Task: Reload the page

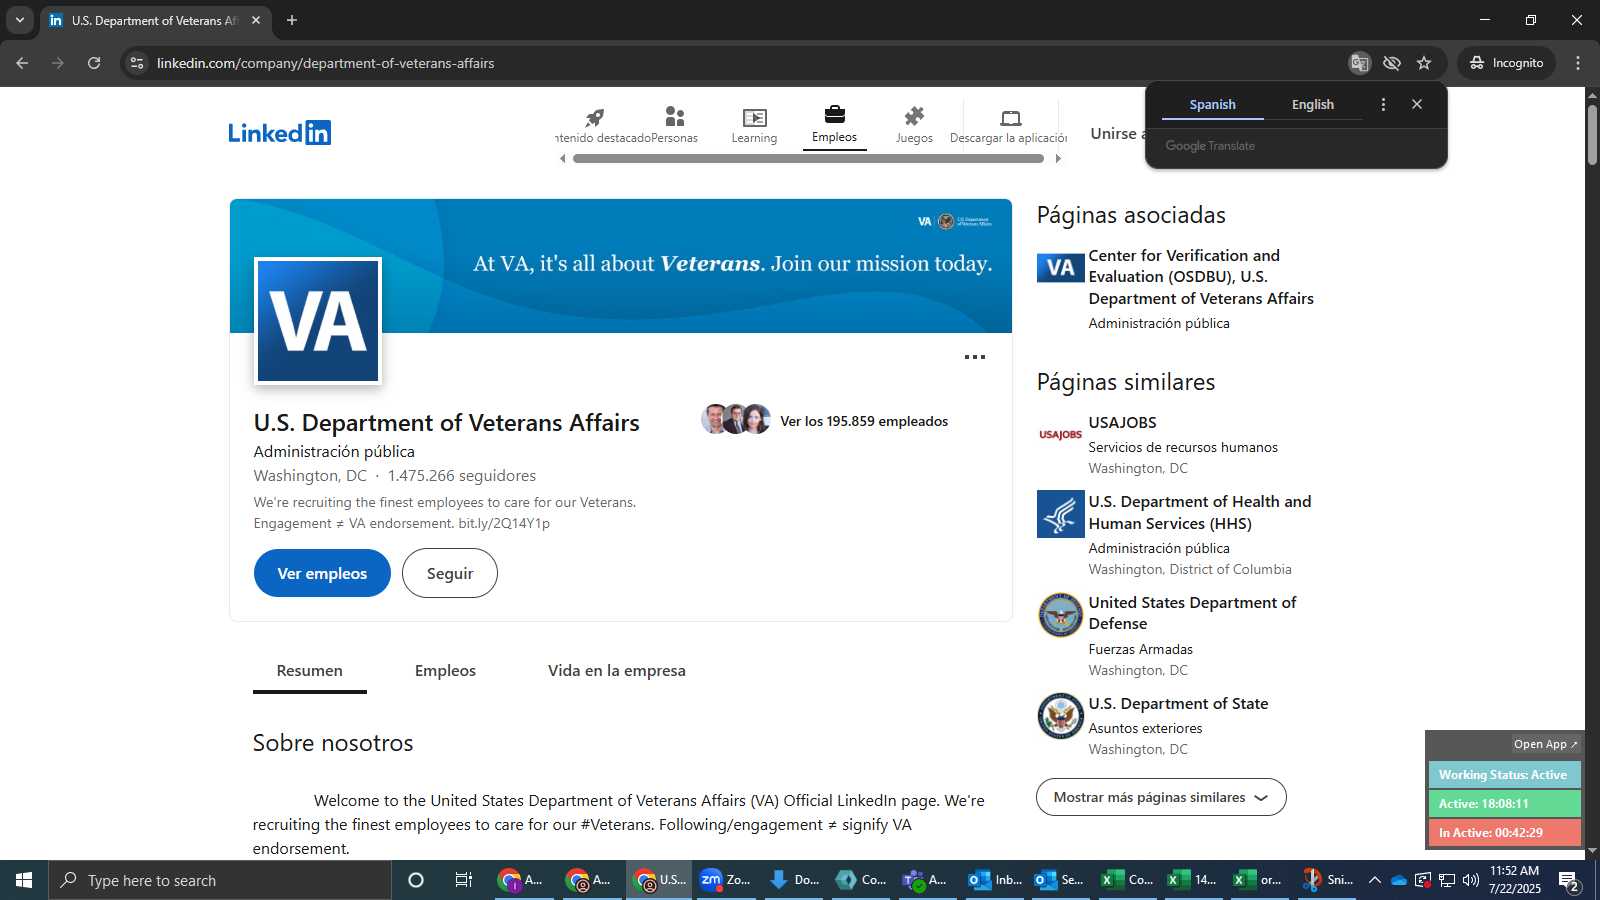Action: coord(94,63)
